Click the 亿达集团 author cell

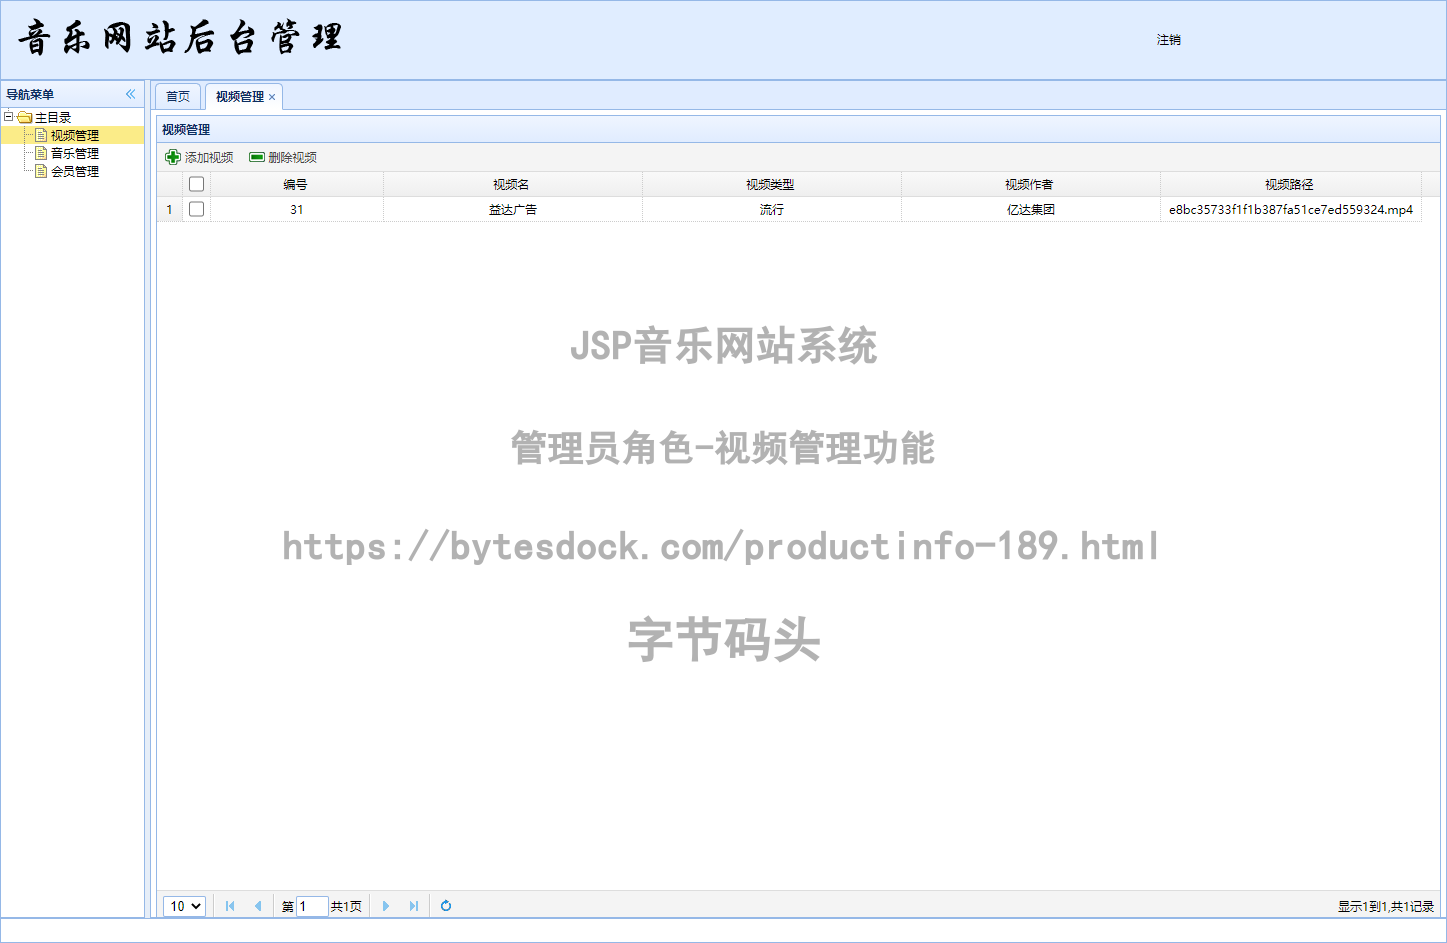(1030, 209)
